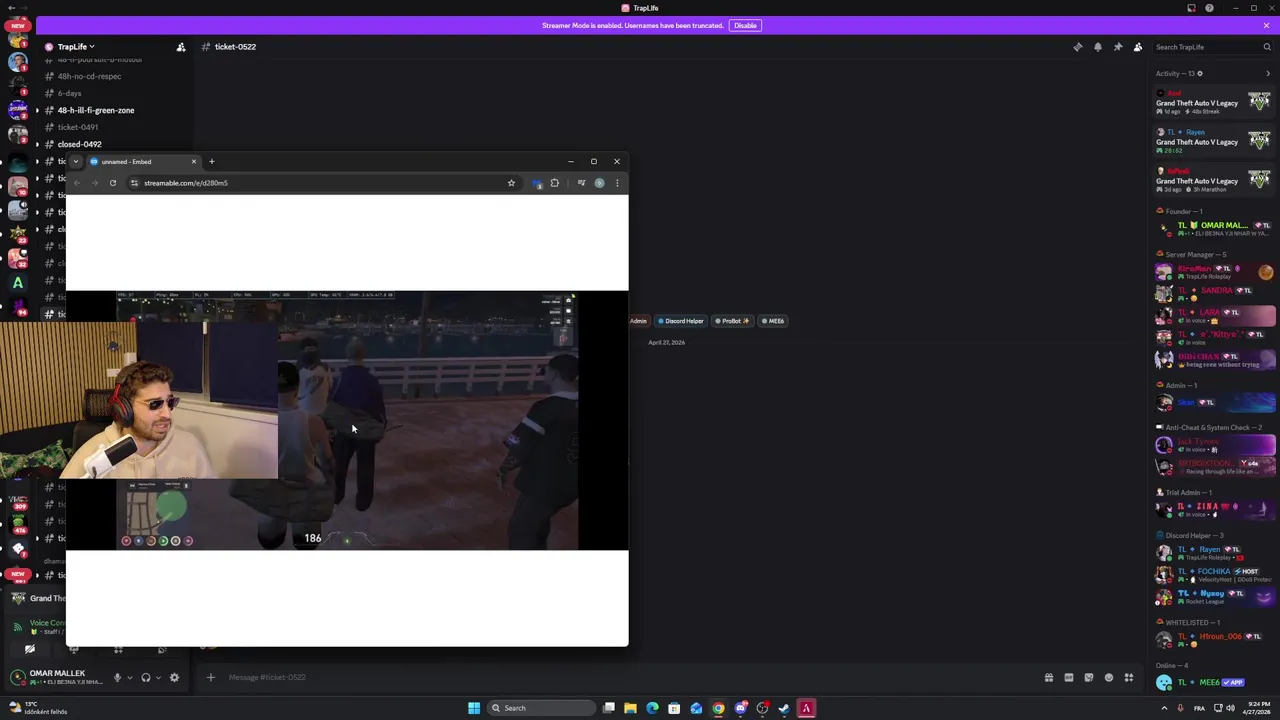Screen dimensions: 1280x720
Task: Expand thread arrow beside 48-h-ill-fi-green-zone
Action: pyautogui.click(x=37, y=110)
